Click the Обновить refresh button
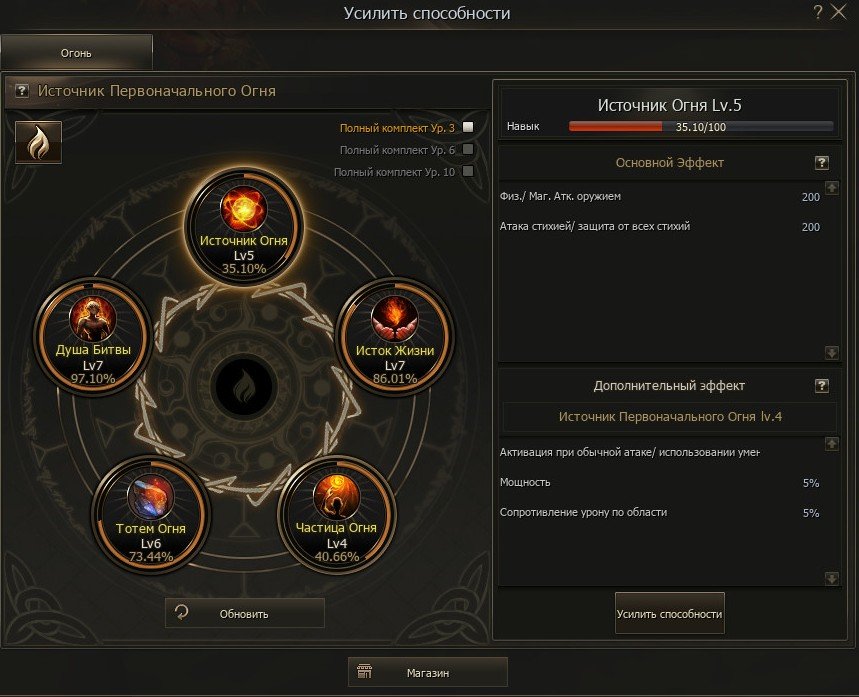This screenshot has width=859, height=697. pos(244,613)
